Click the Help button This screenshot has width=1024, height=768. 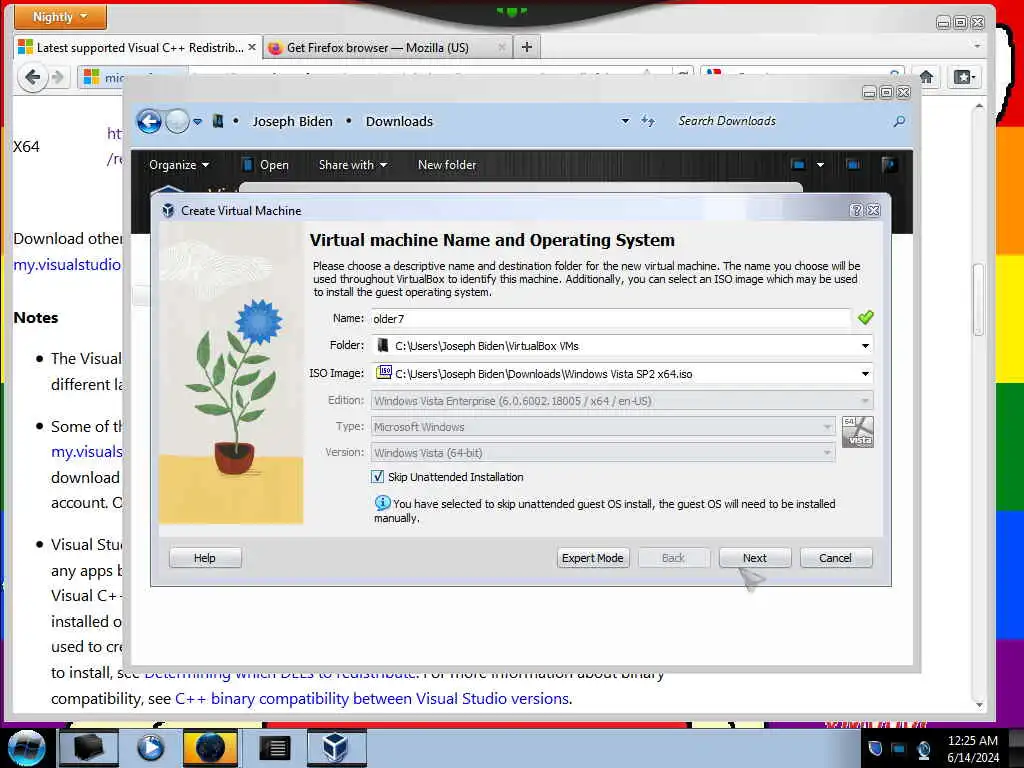click(204, 558)
